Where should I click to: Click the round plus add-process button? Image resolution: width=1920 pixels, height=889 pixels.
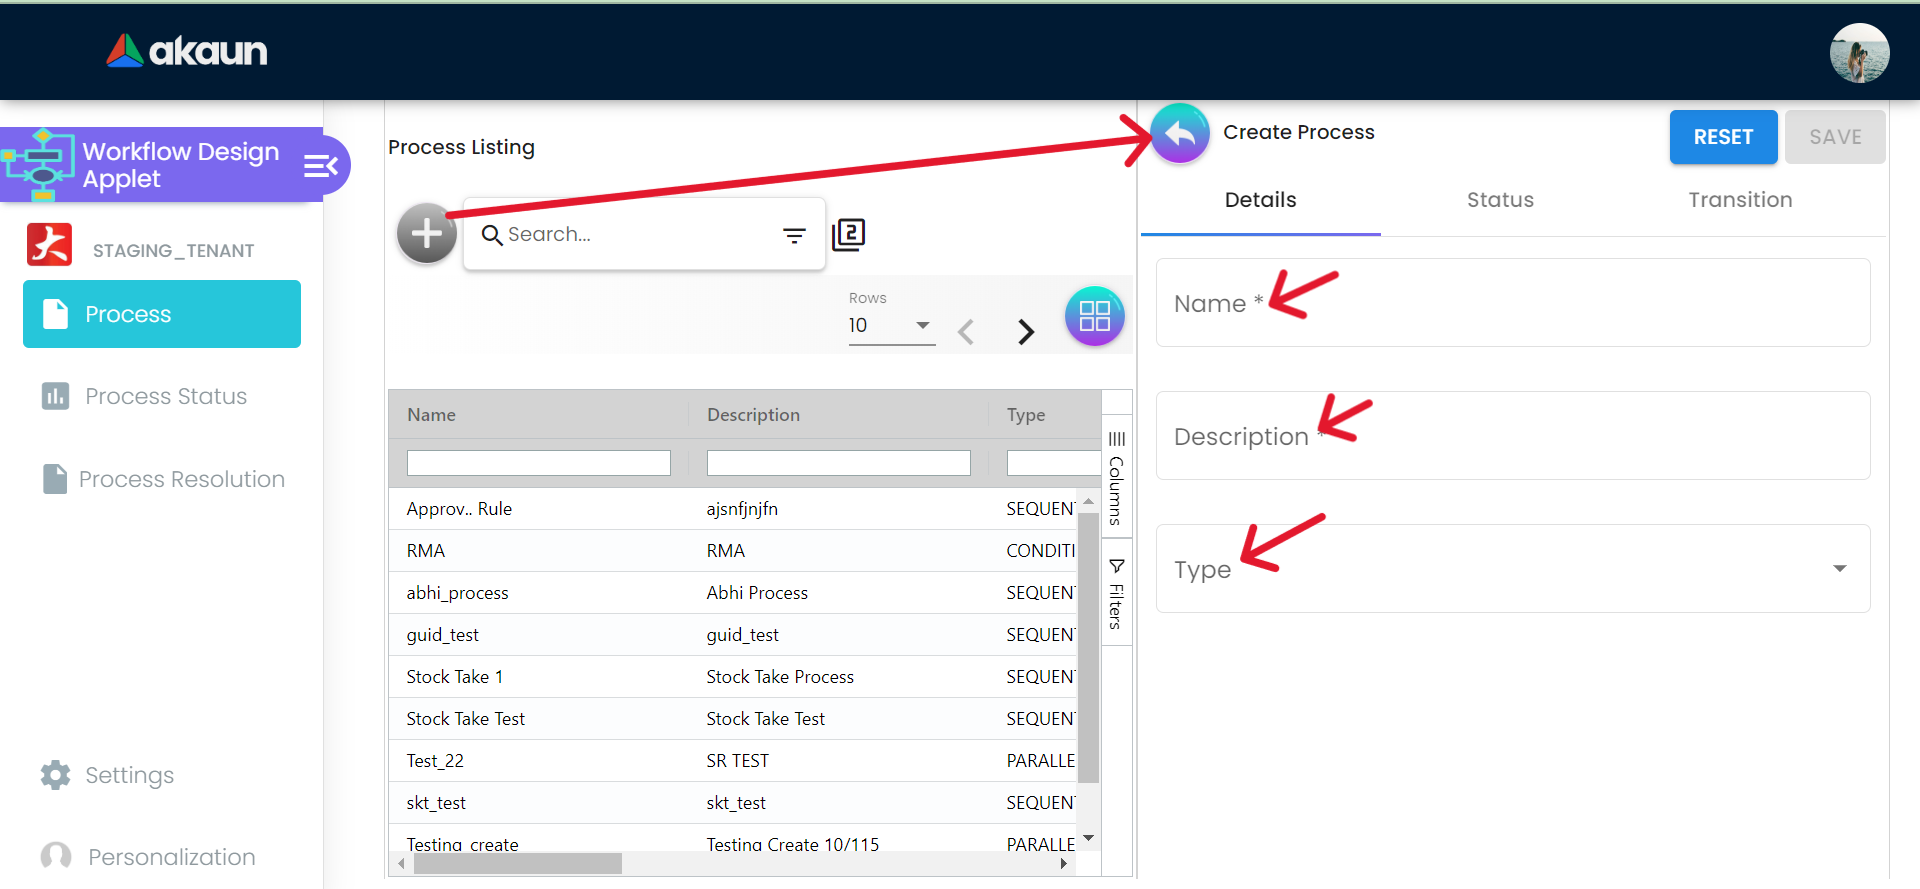(427, 234)
